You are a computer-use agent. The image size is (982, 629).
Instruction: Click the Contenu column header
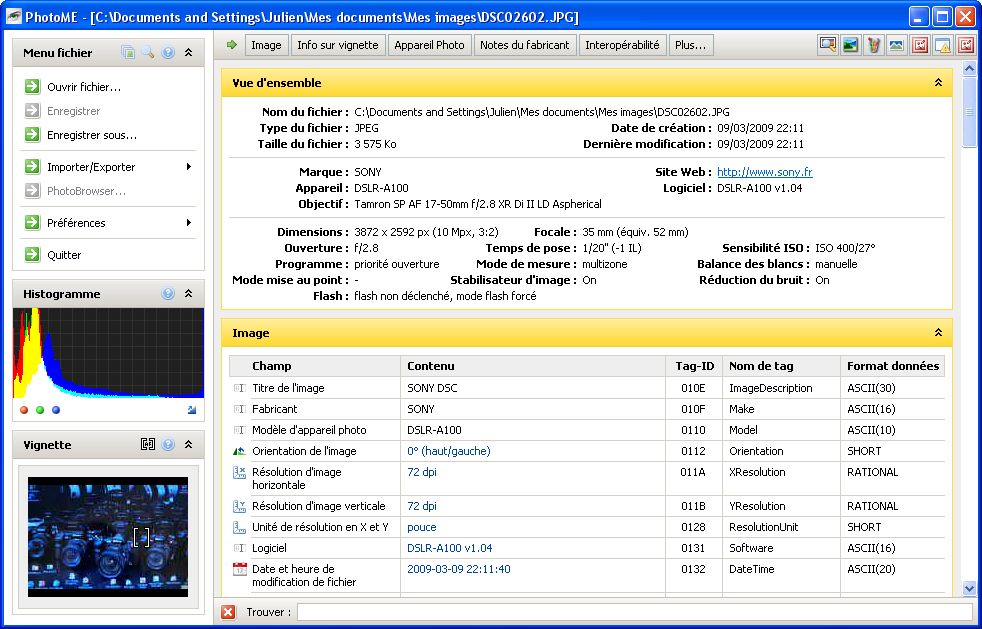pyautogui.click(x=533, y=366)
